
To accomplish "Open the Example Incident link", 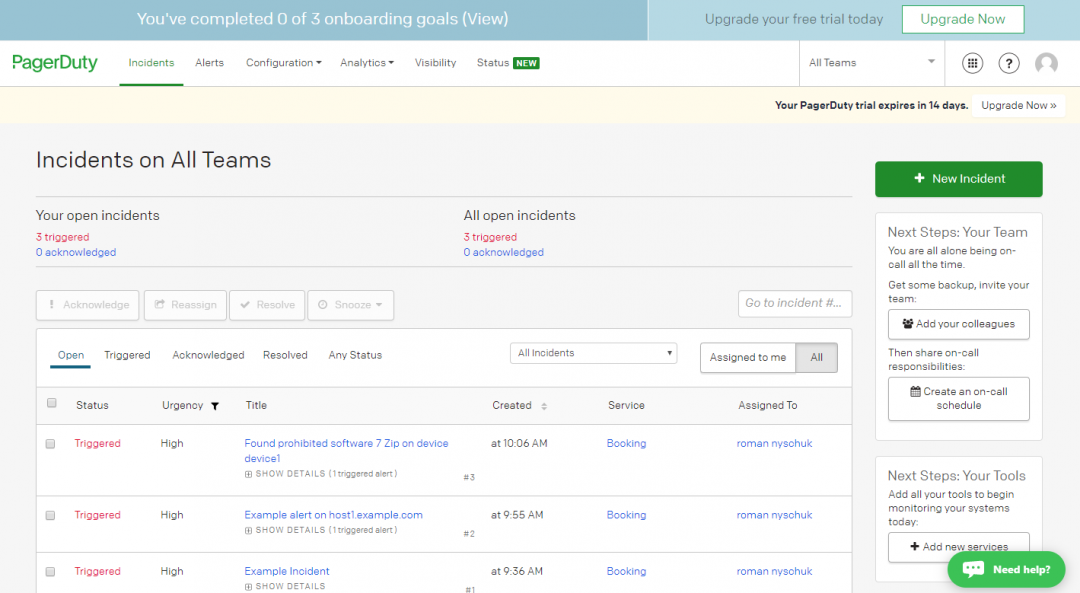I will [x=287, y=571].
